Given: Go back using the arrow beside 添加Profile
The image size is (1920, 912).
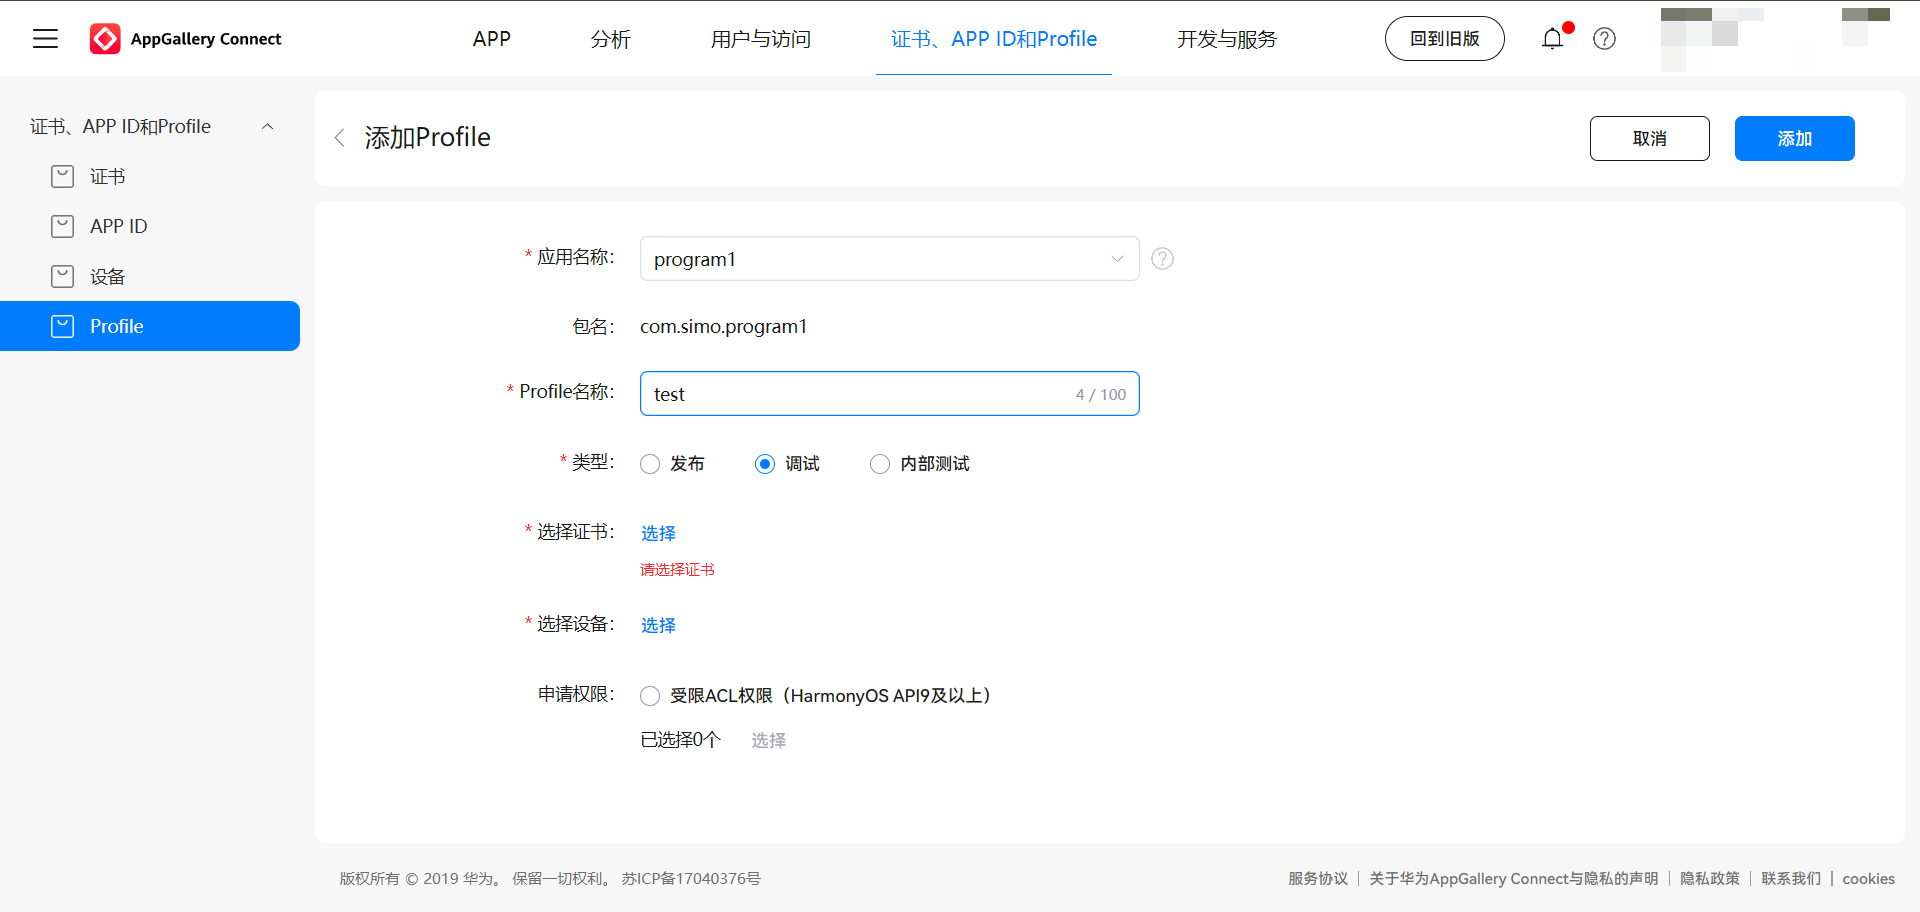Looking at the screenshot, I should pyautogui.click(x=340, y=138).
